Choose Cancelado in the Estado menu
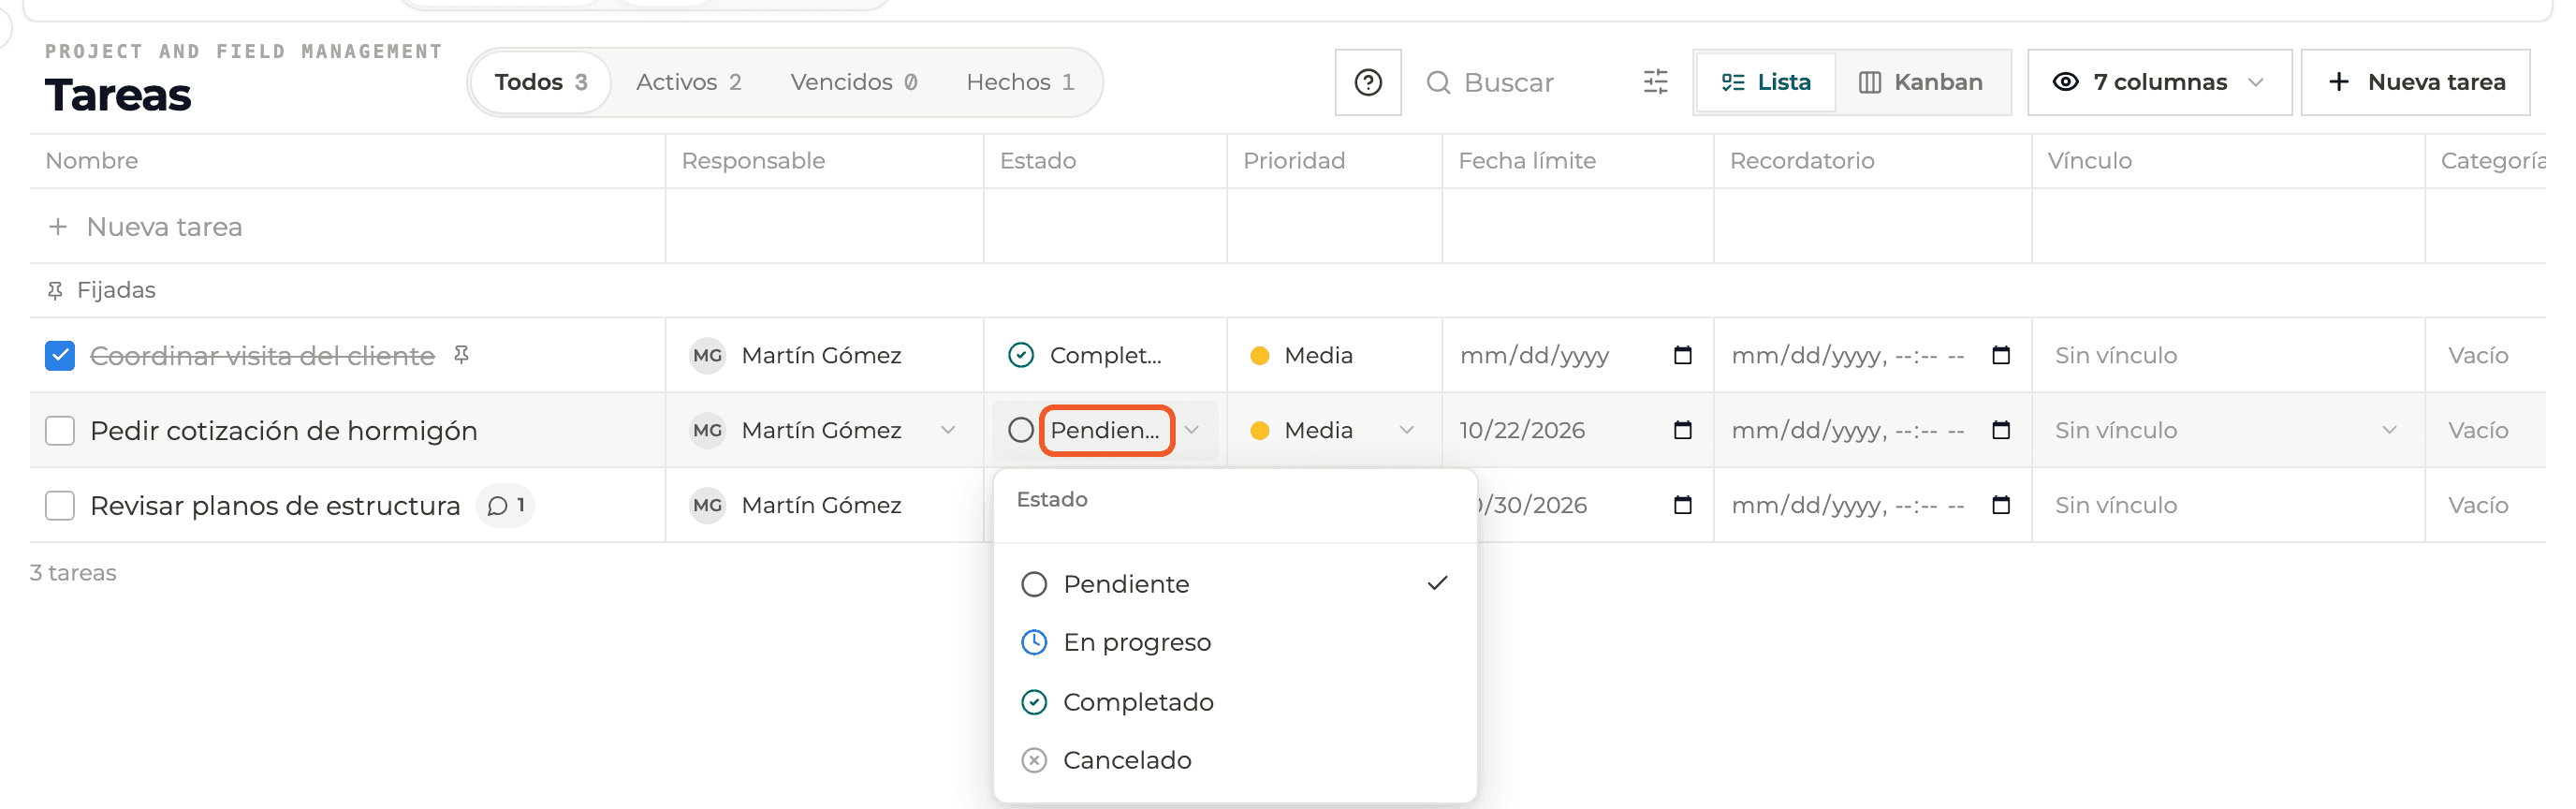Viewport: 2576px width, 809px height. point(1235,760)
